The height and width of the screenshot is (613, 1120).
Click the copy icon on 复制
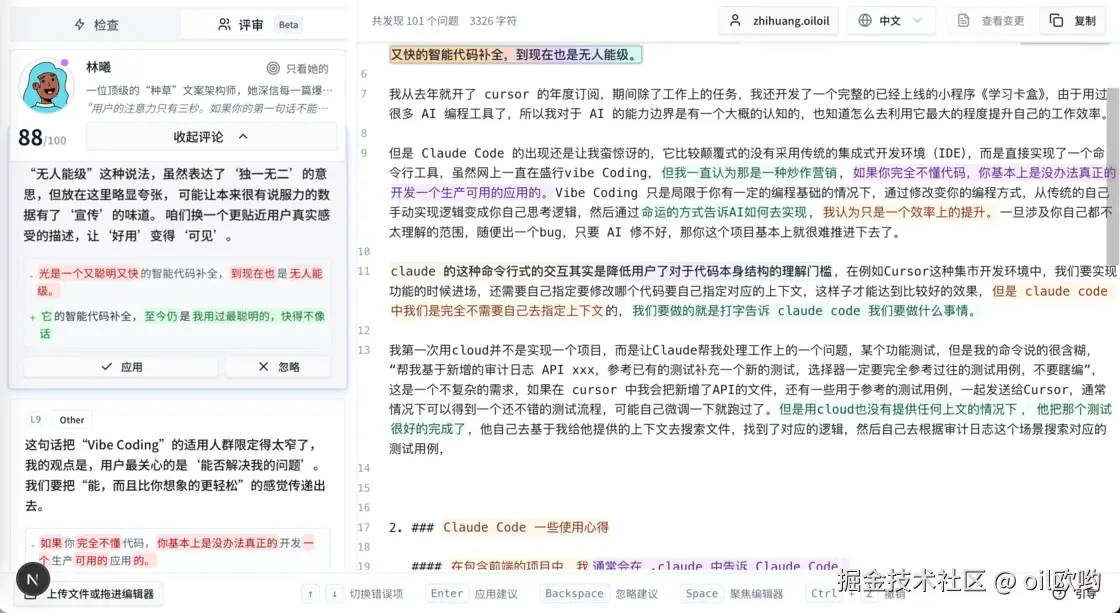1056,21
